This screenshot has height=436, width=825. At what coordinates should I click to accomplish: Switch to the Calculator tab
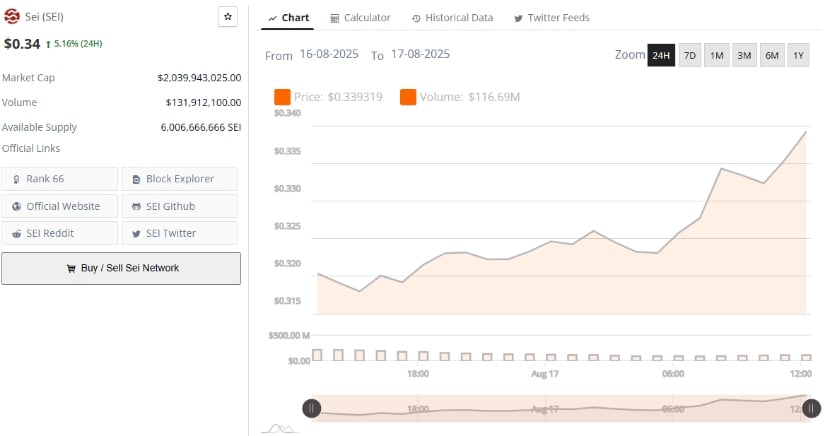click(360, 18)
